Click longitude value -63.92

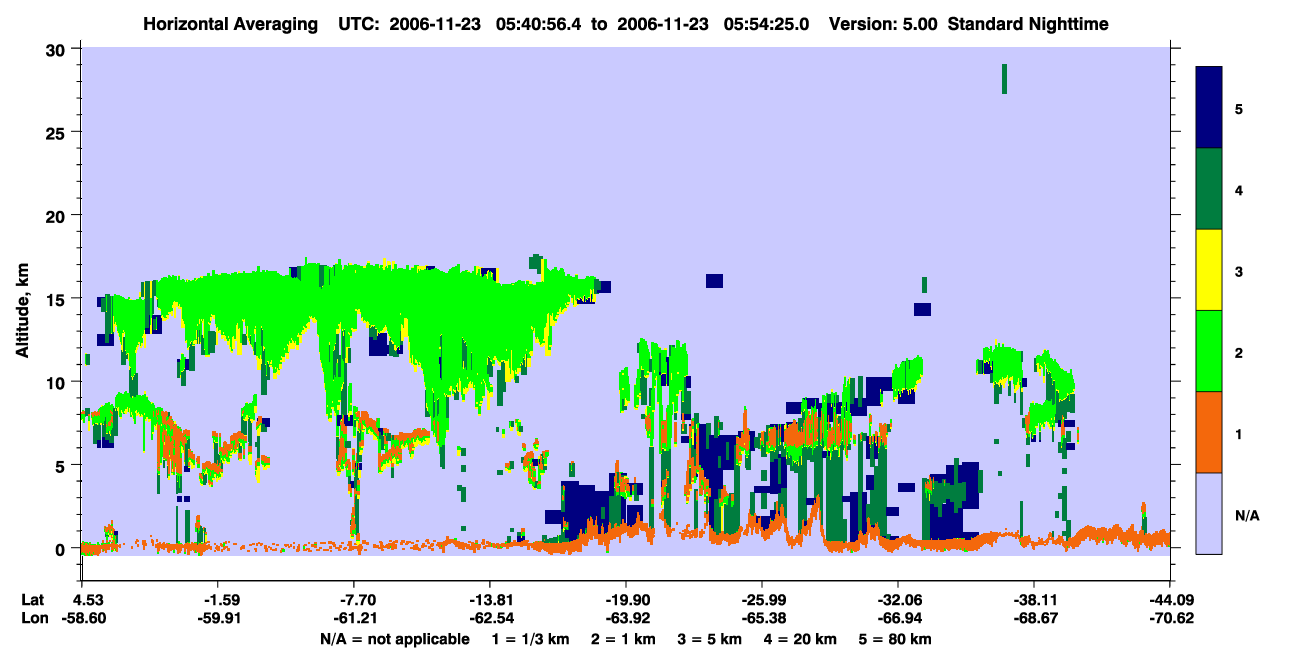tap(626, 618)
